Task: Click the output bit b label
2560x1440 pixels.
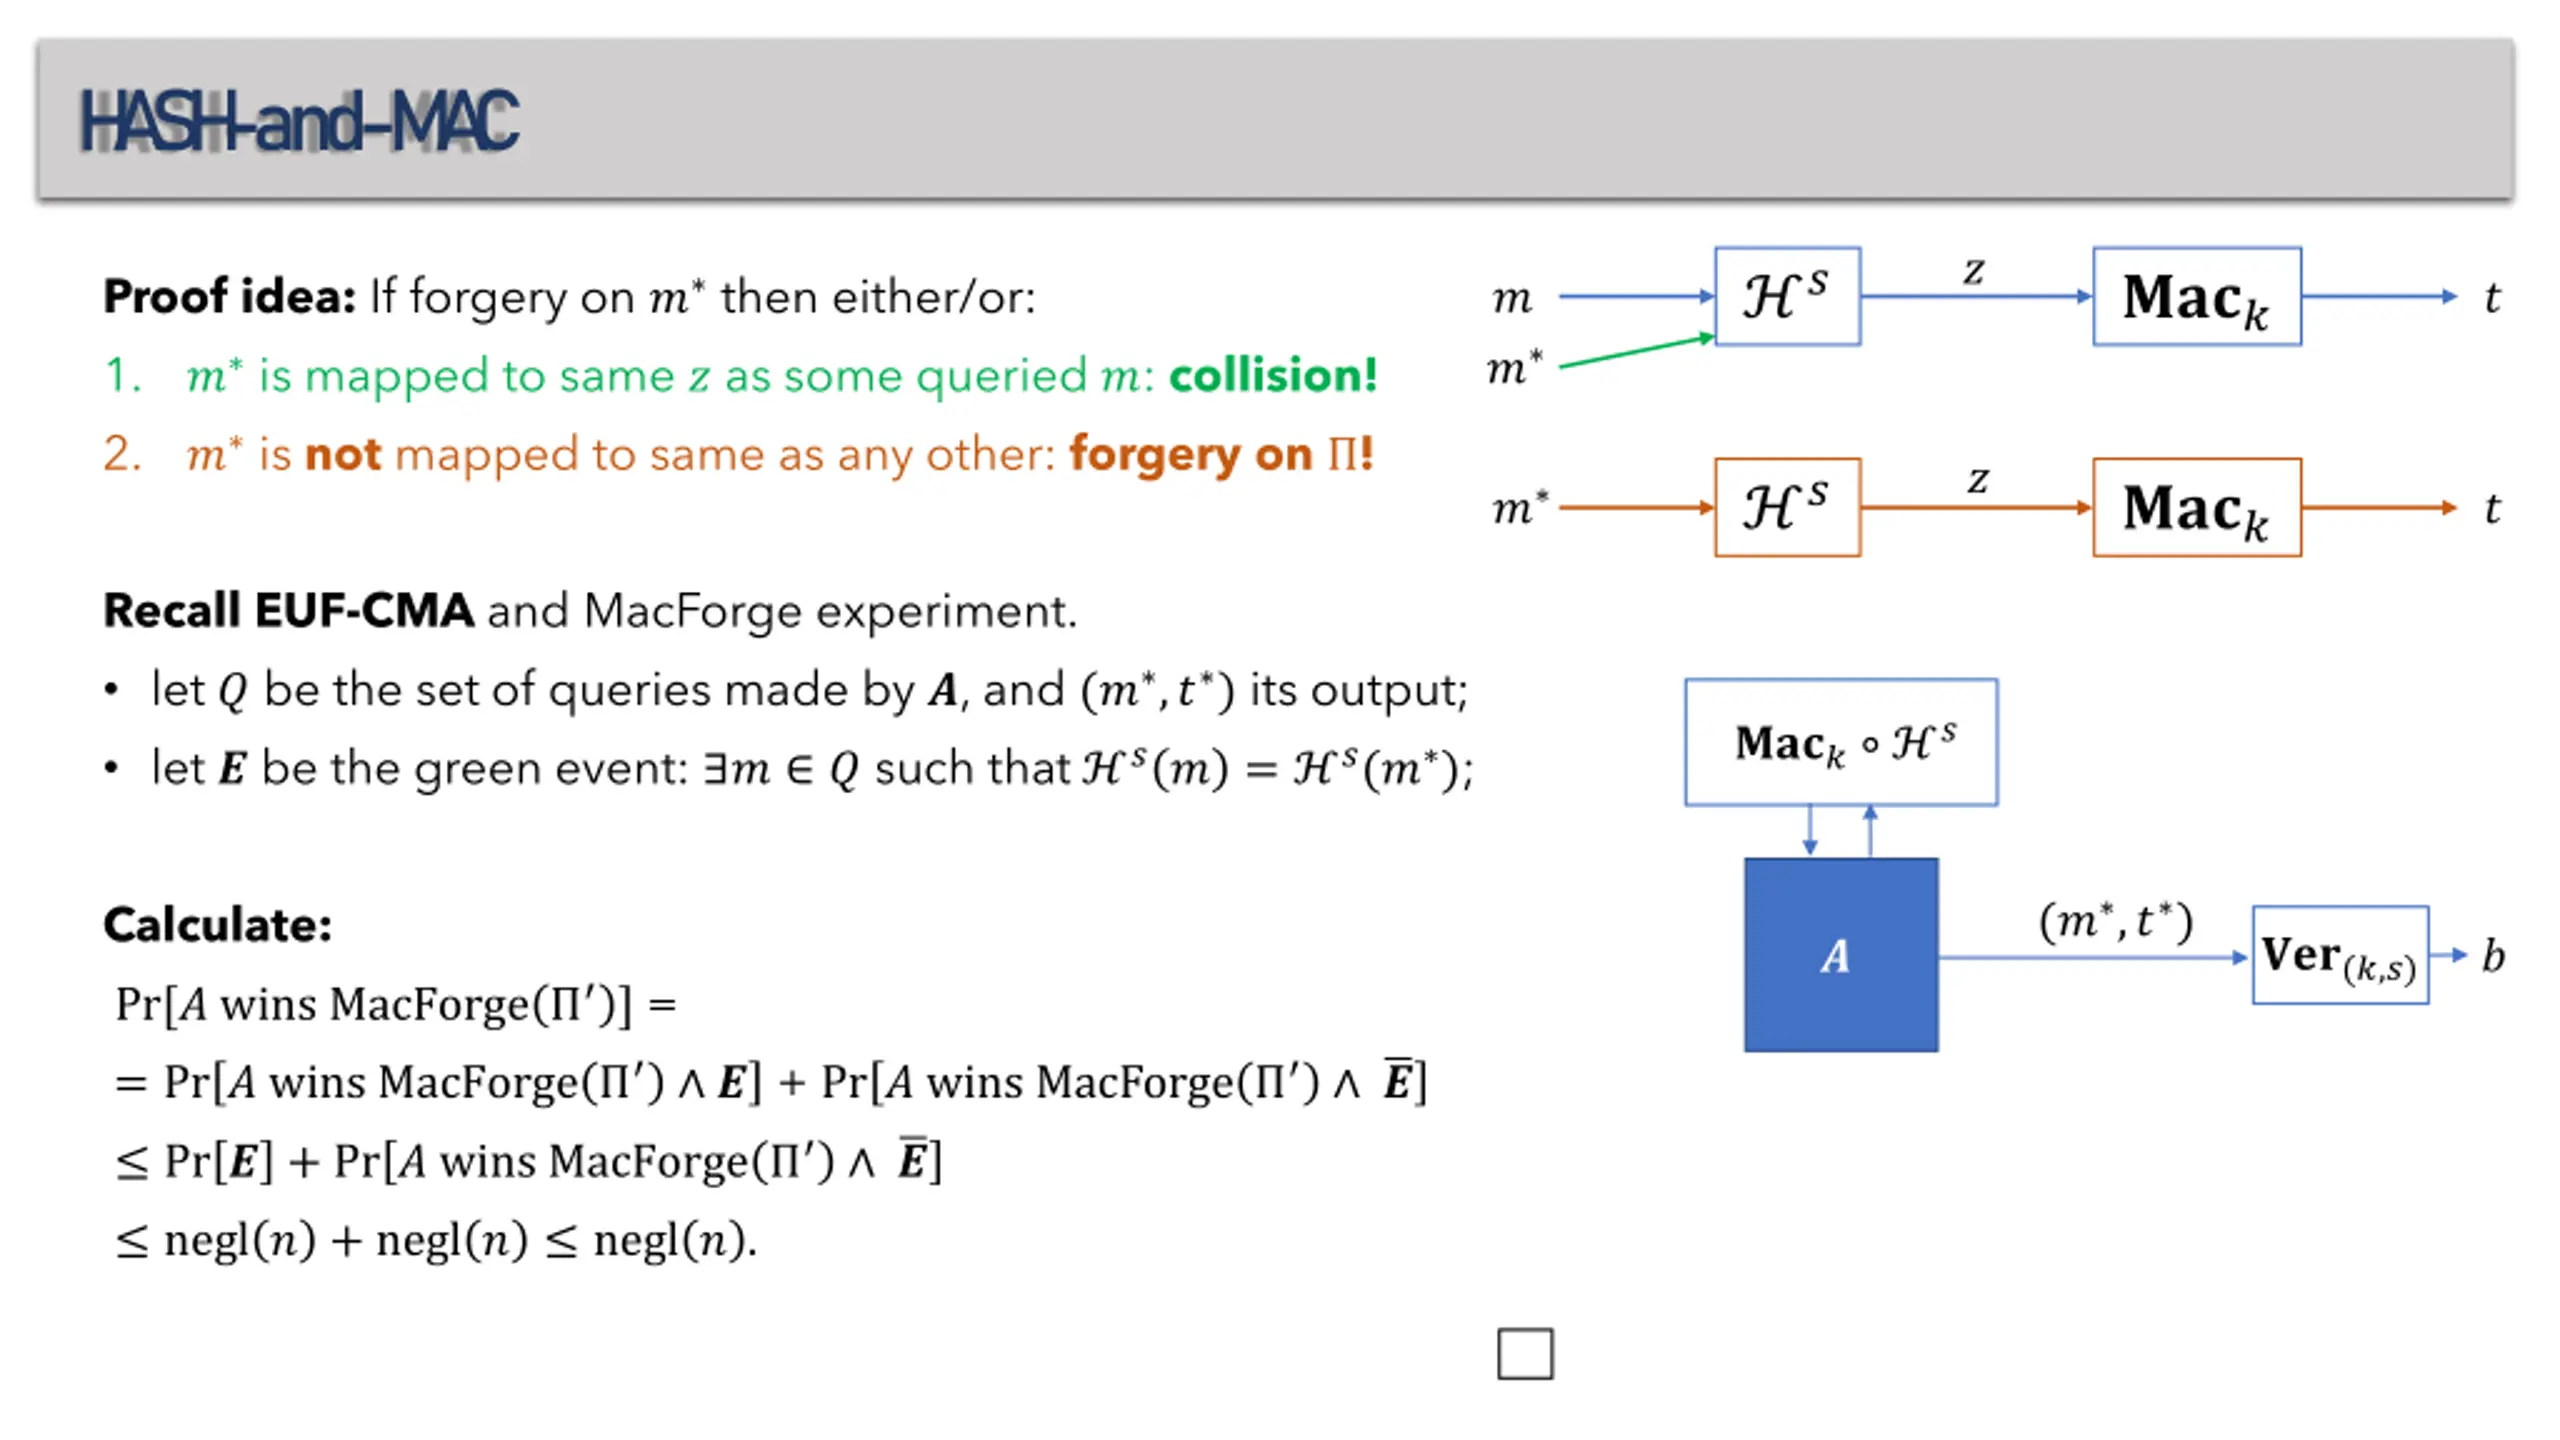Action: tap(2493, 956)
